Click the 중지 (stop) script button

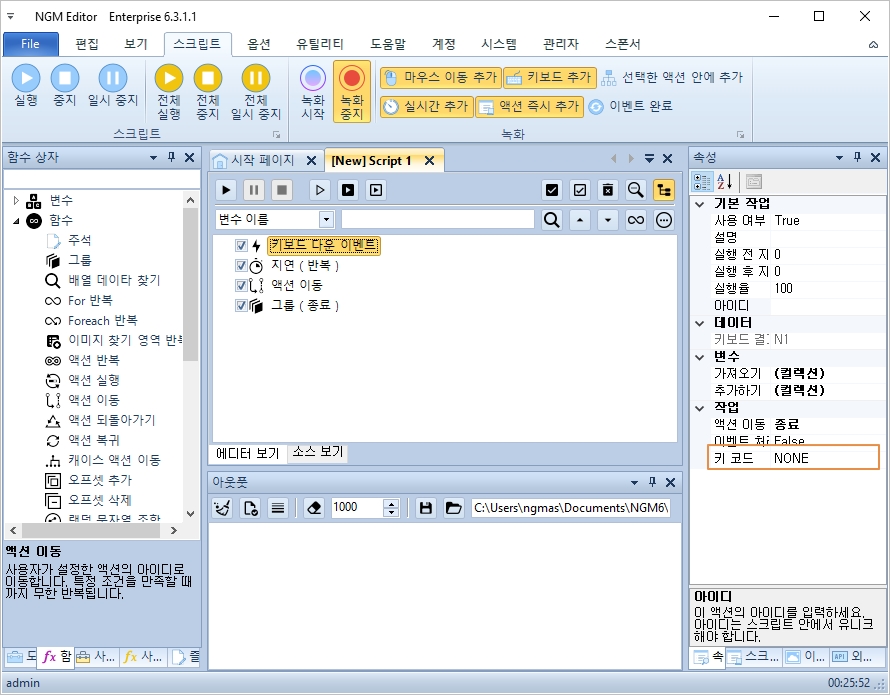[65, 85]
